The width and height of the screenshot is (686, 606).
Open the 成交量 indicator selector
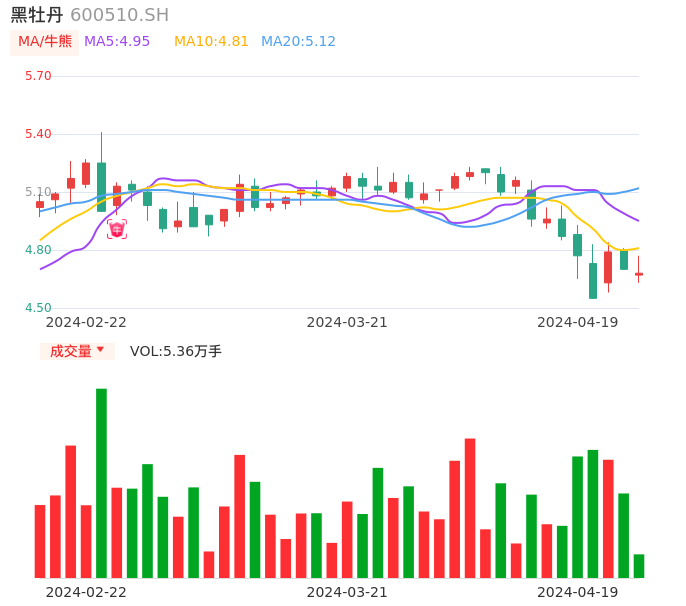71,351
